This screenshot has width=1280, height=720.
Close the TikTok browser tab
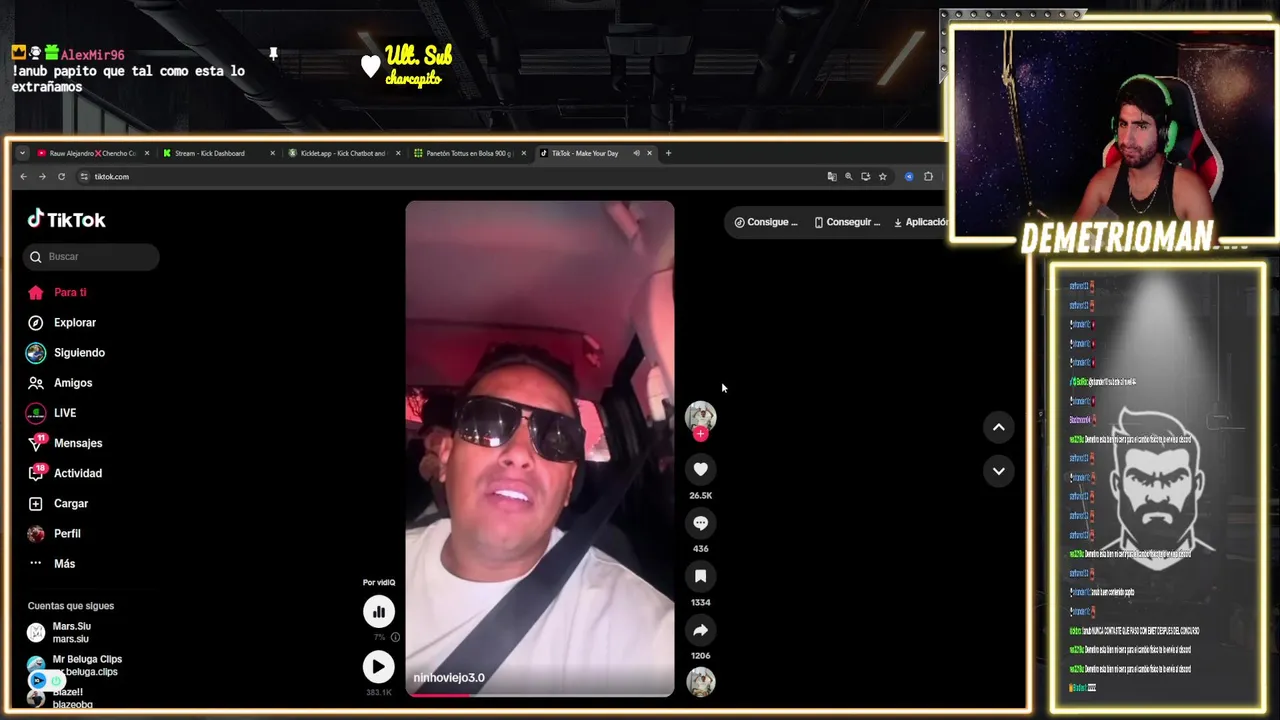point(649,153)
